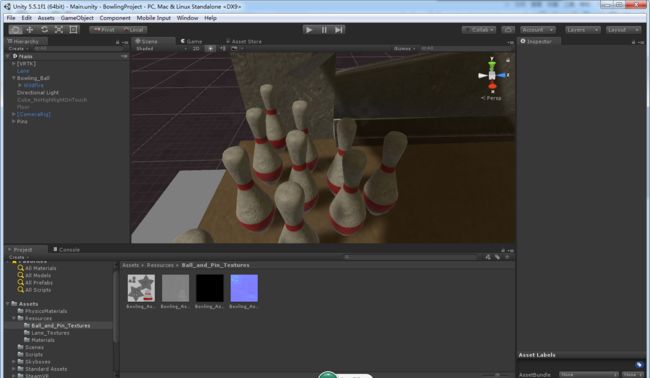Viewport: 650px width, 378px height.
Task: Start Play mode
Action: click(x=309, y=29)
